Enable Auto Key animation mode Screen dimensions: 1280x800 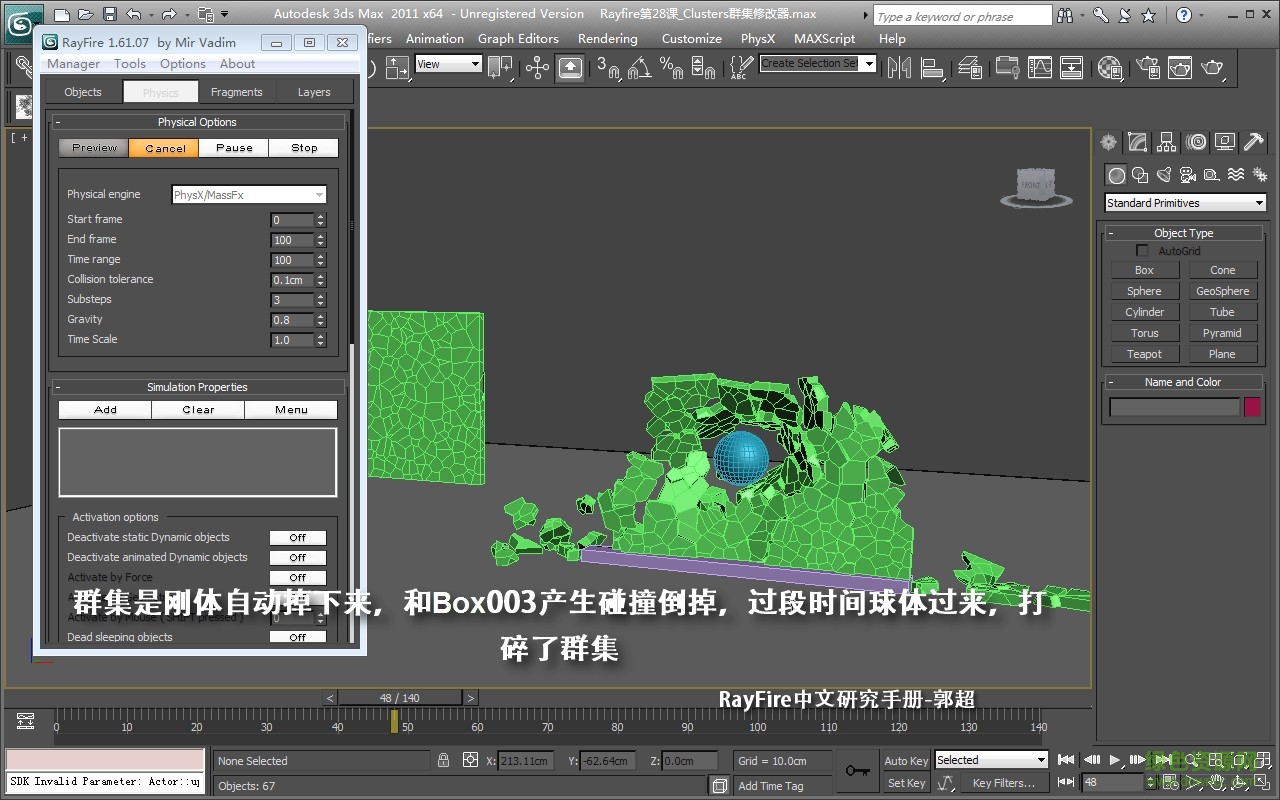[905, 760]
